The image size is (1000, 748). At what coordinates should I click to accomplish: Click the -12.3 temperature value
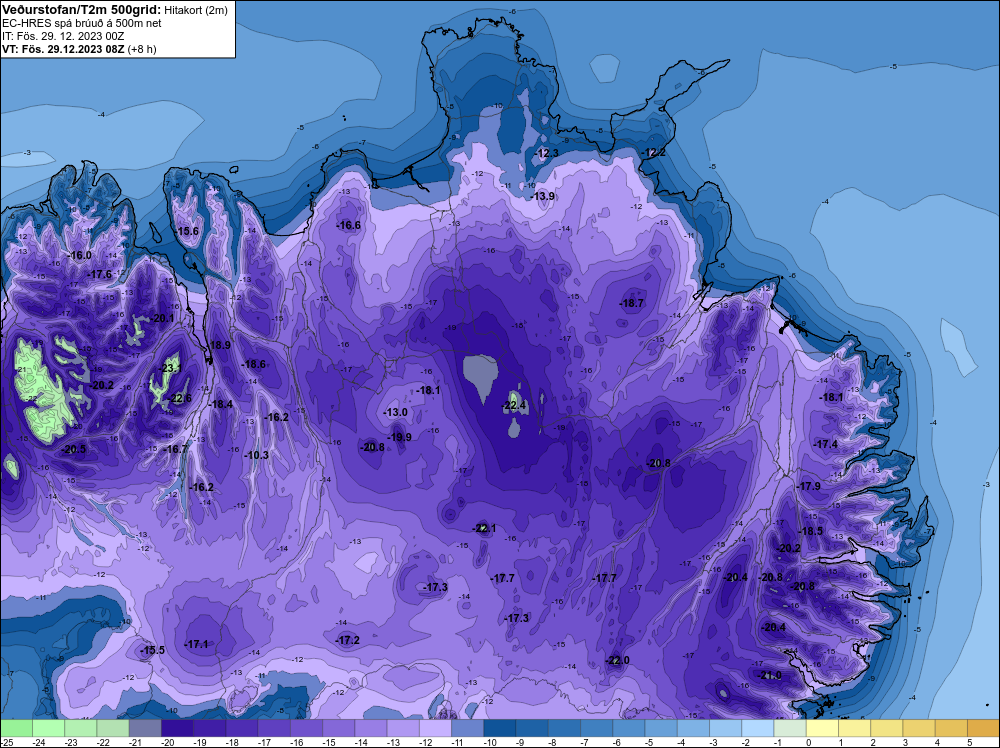(547, 153)
